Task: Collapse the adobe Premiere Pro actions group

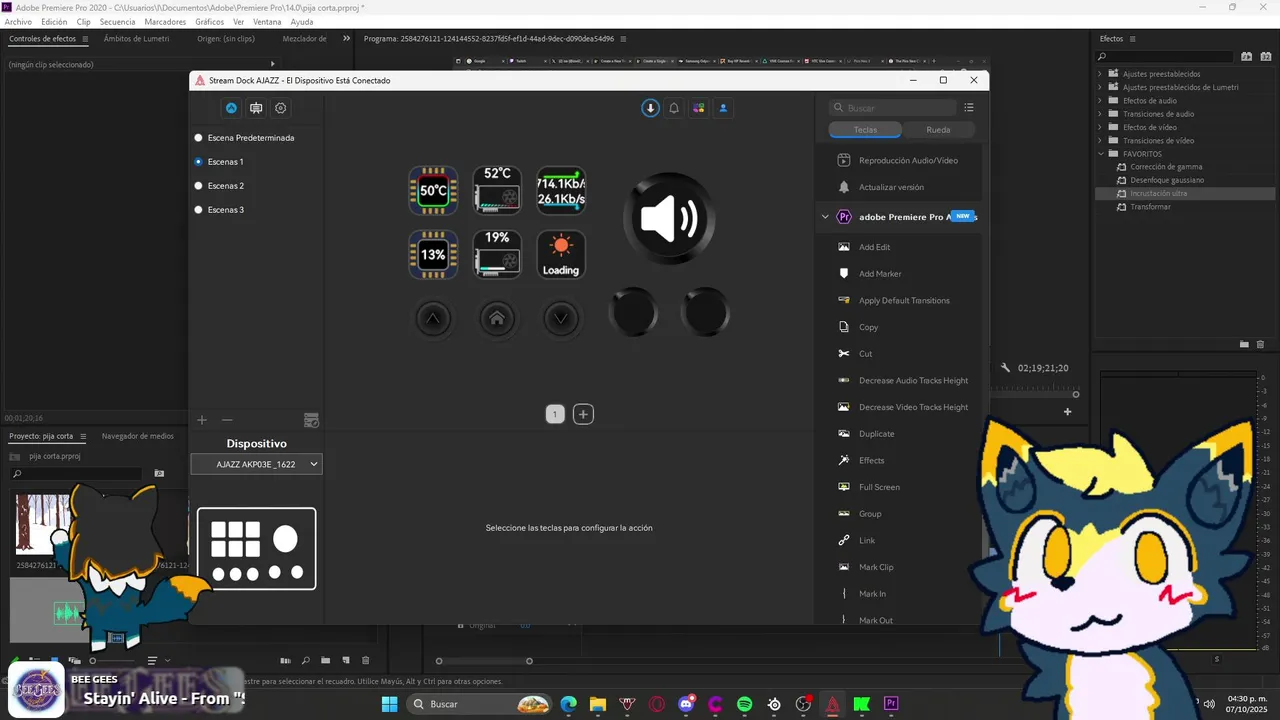Action: pos(825,217)
